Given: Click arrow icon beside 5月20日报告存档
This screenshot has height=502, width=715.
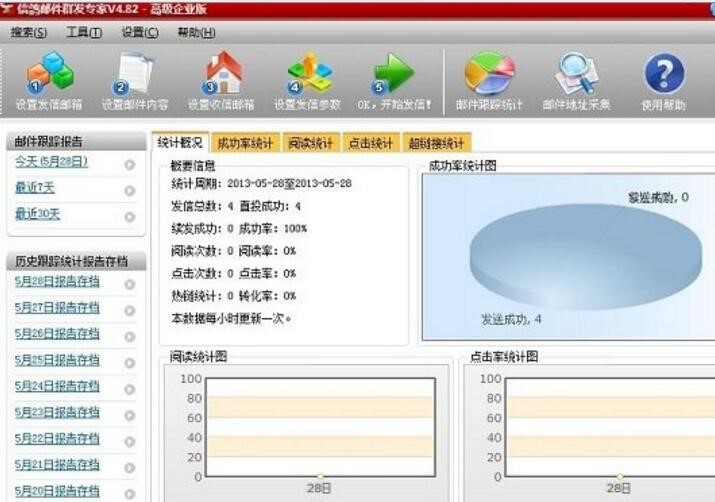Looking at the screenshot, I should click(130, 494).
